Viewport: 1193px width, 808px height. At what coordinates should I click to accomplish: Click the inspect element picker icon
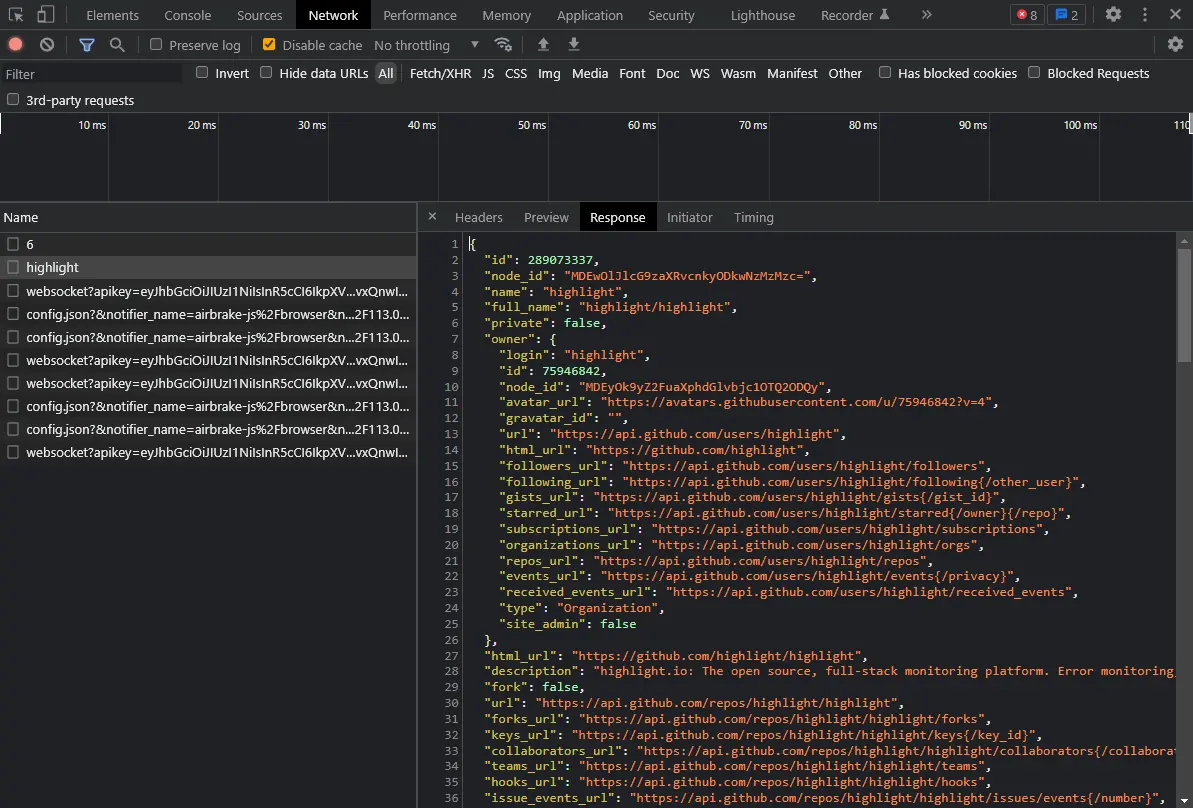pos(15,14)
